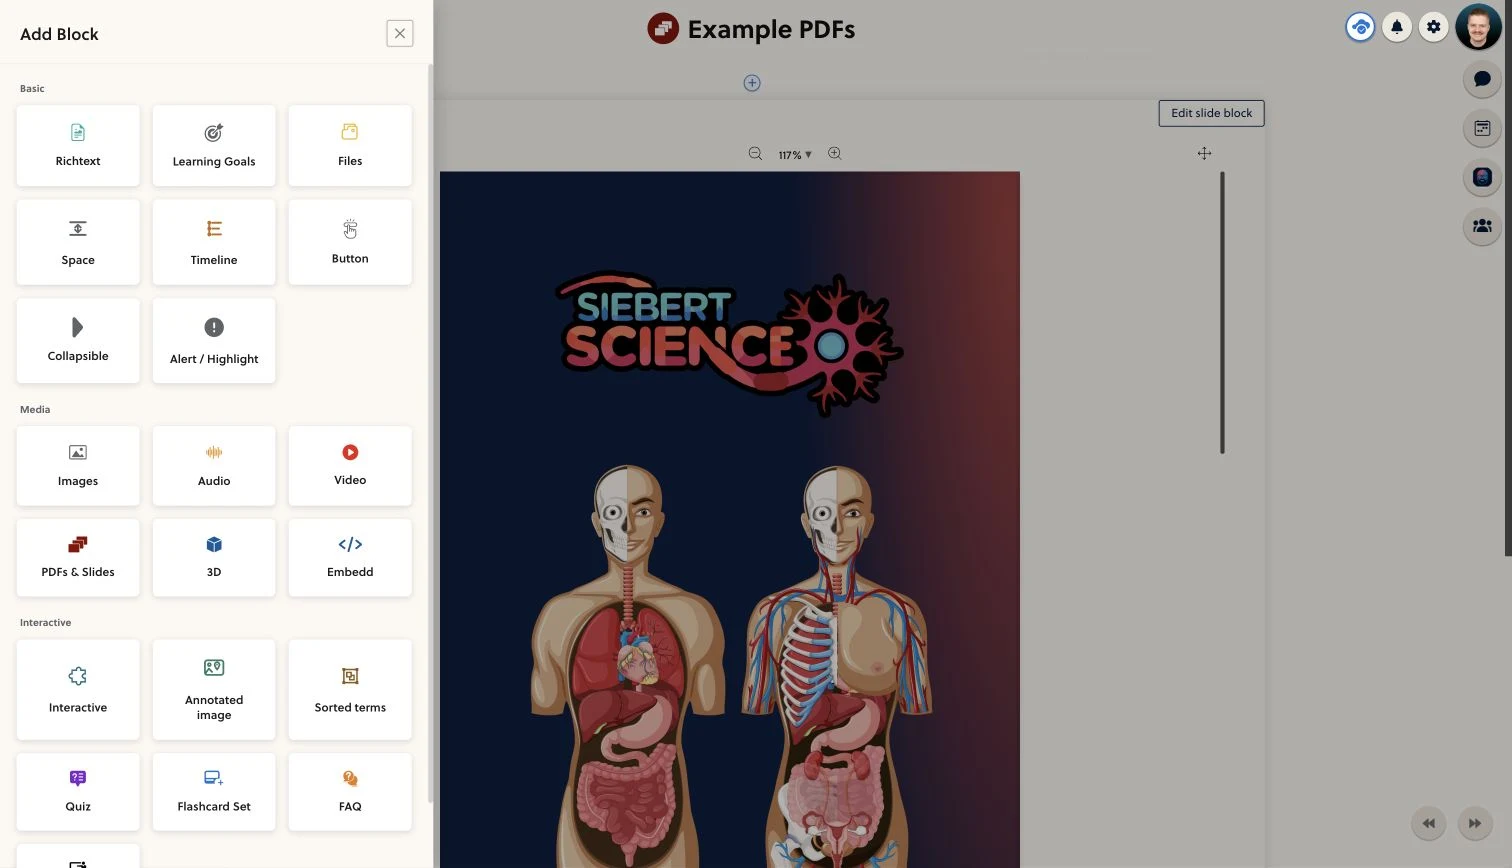Open the notifications bell
The height and width of the screenshot is (868, 1512).
click(x=1397, y=27)
